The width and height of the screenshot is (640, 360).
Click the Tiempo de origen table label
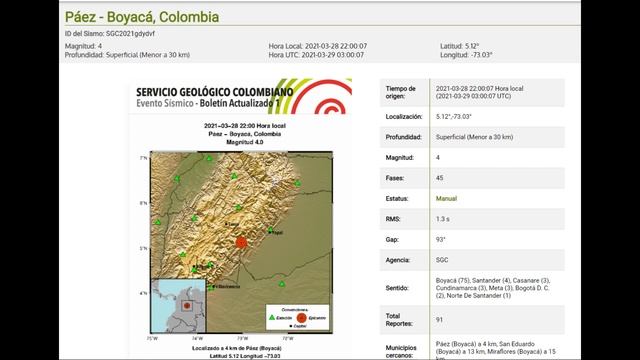click(400, 92)
